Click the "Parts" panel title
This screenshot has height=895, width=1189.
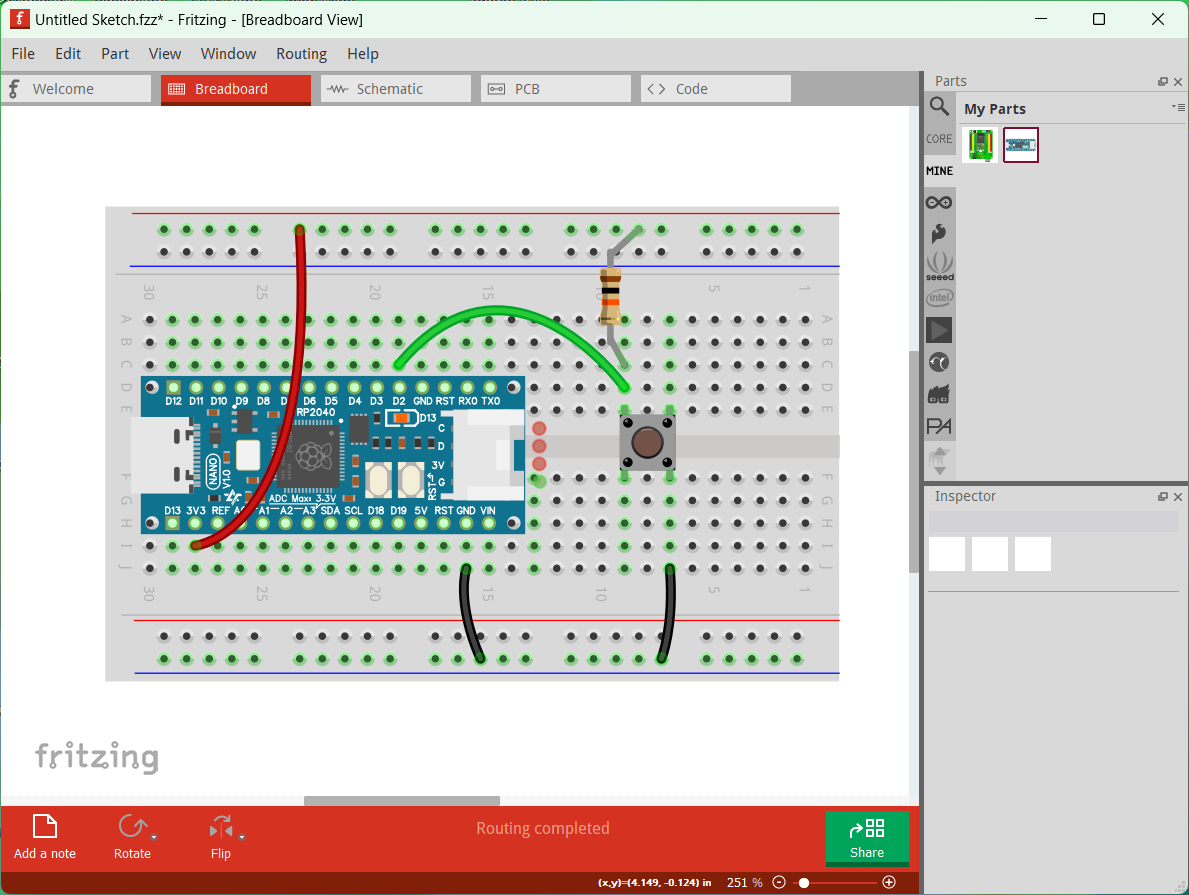click(950, 81)
